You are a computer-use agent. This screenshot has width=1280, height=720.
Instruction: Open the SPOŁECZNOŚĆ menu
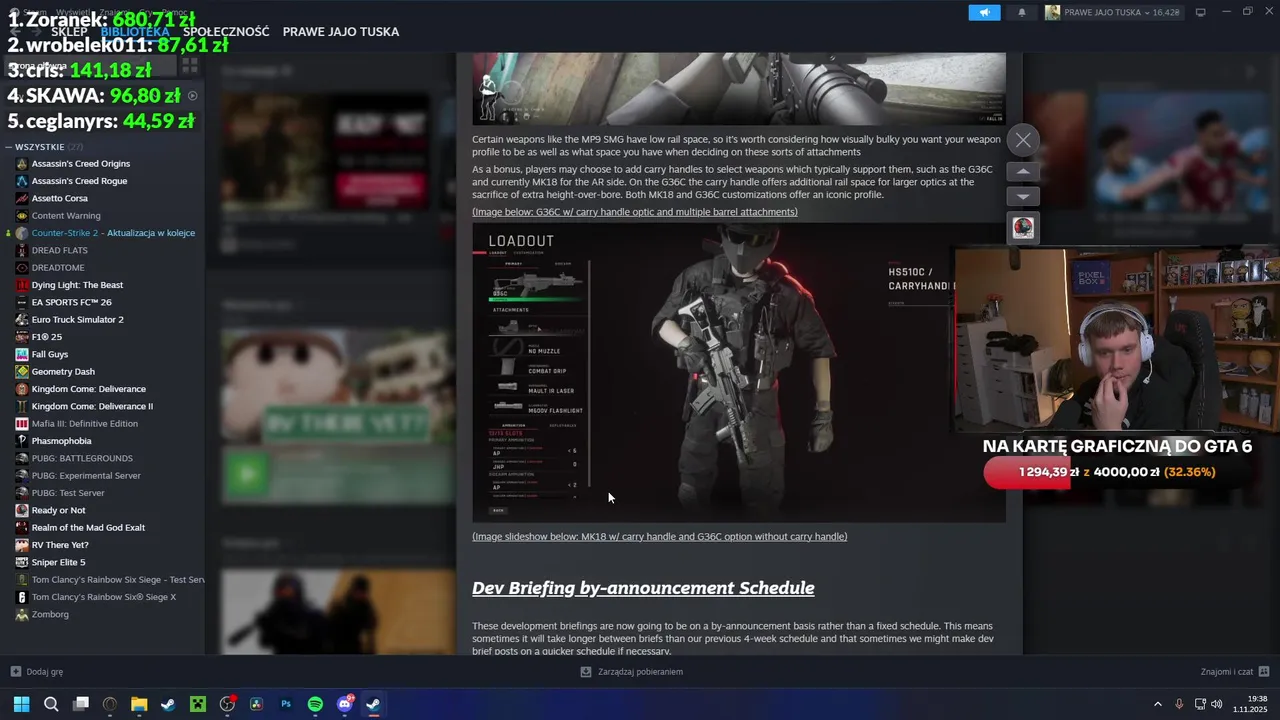click(x=226, y=32)
